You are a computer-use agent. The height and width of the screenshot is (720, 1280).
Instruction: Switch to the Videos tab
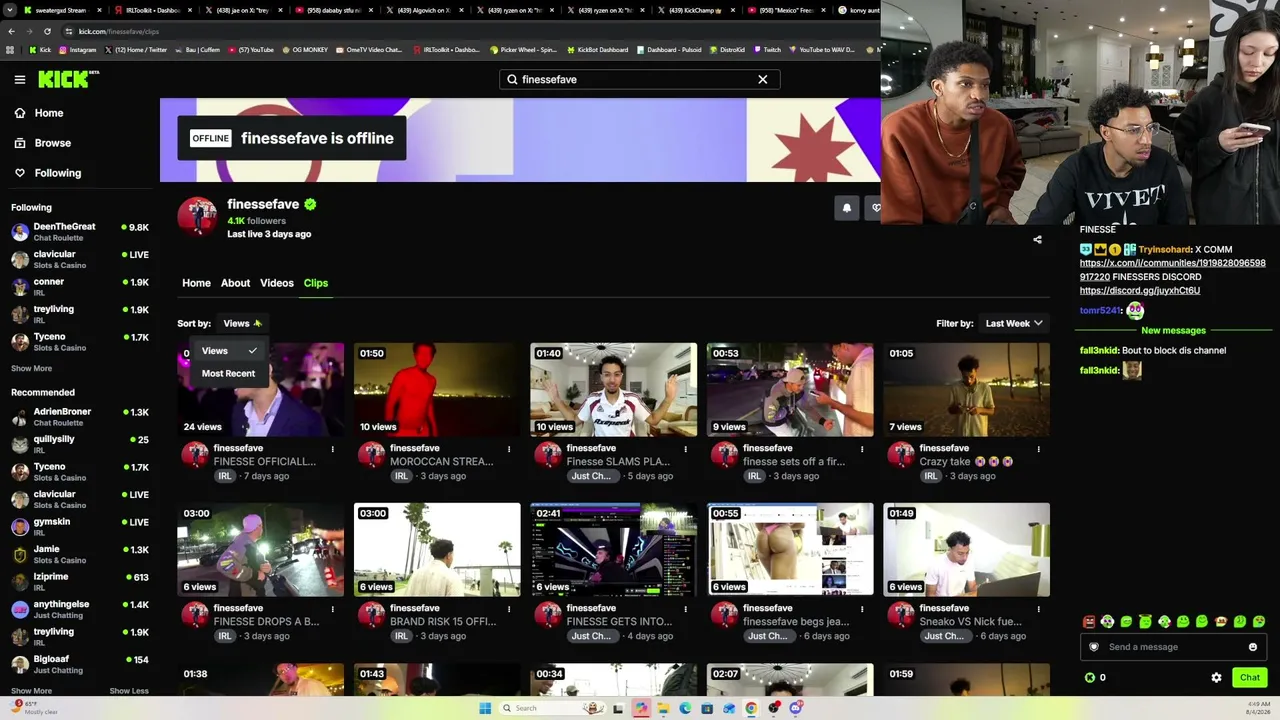tap(277, 283)
